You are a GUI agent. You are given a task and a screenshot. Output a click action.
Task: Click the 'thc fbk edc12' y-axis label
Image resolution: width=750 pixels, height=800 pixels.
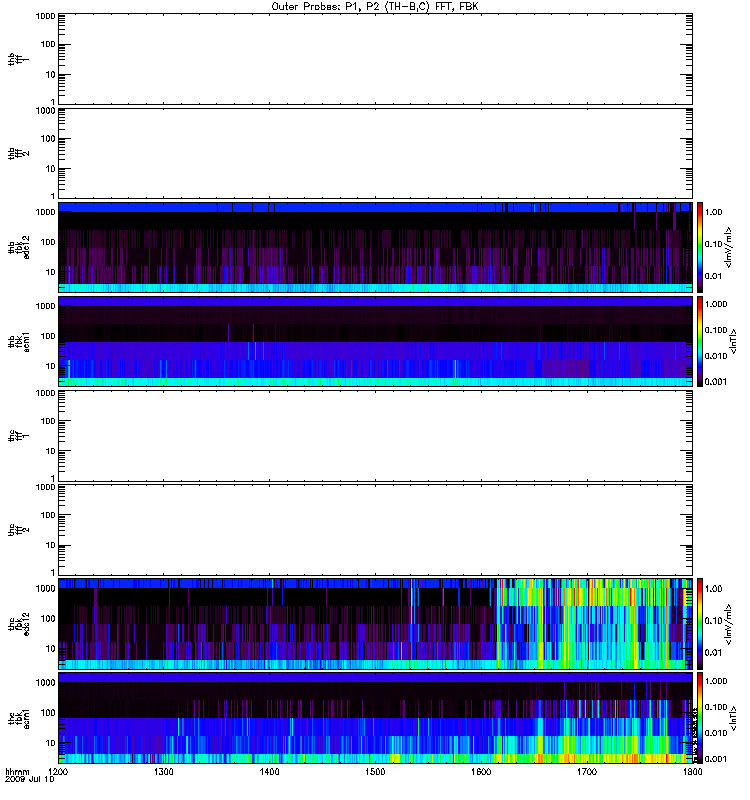pyautogui.click(x=18, y=624)
